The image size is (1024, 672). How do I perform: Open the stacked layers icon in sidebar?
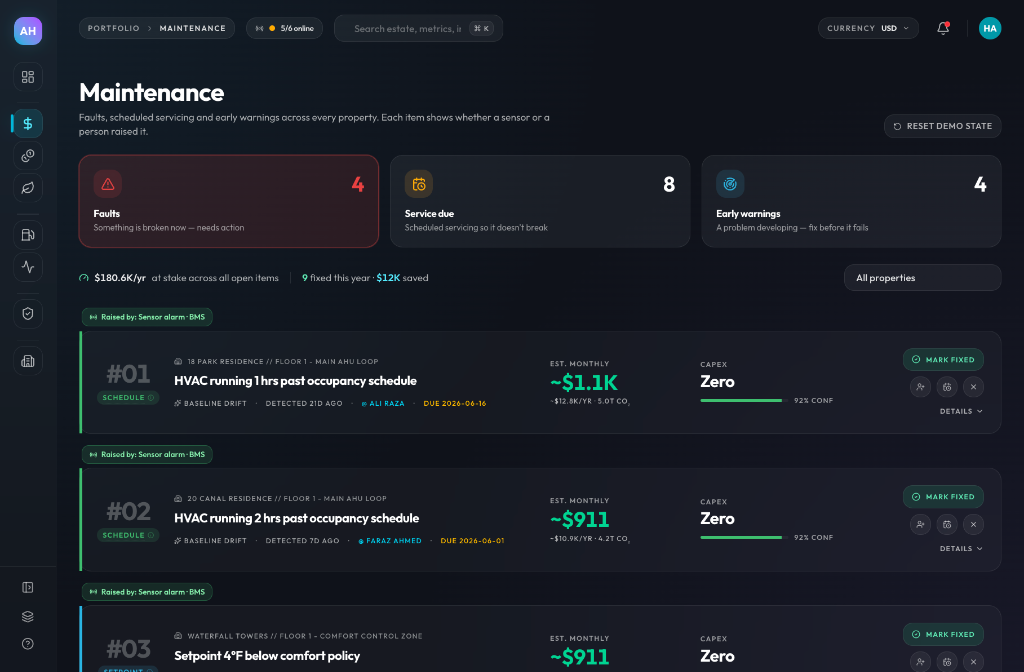tap(28, 616)
